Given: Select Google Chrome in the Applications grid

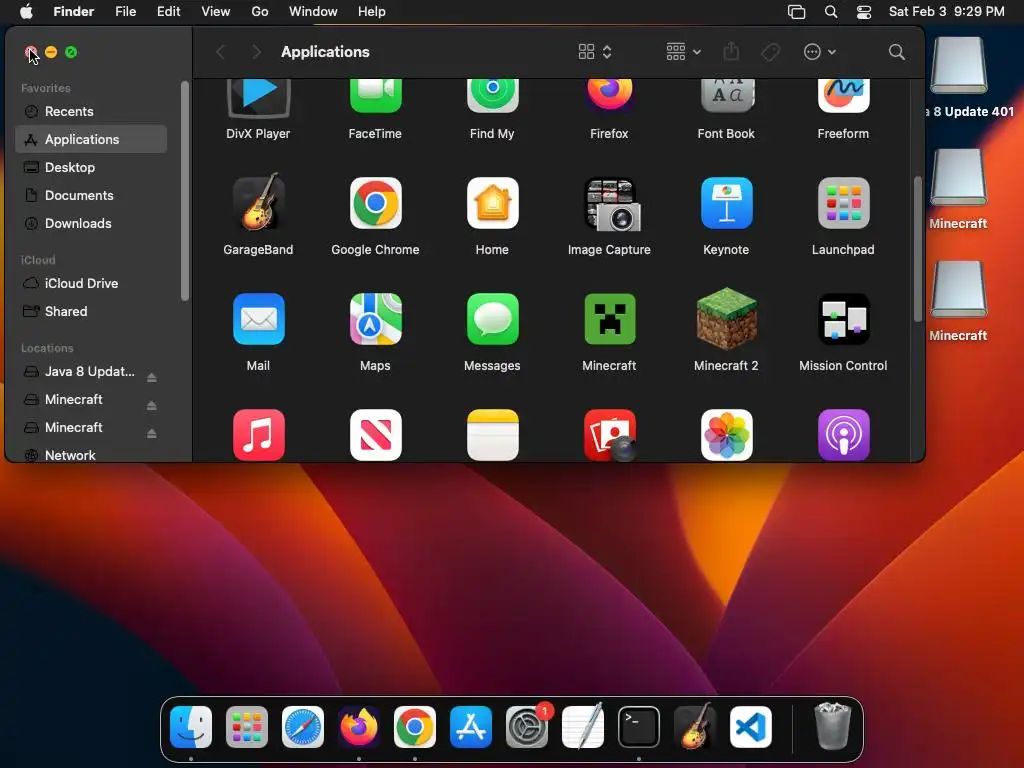Looking at the screenshot, I should pos(376,203).
